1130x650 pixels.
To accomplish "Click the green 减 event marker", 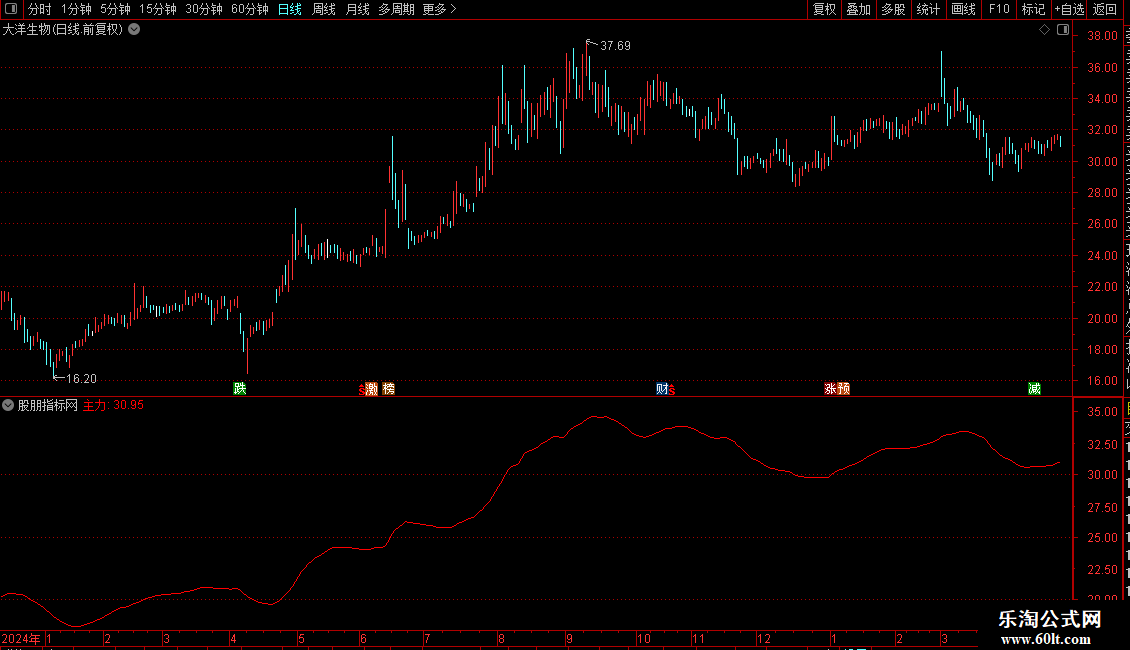I will click(x=1034, y=389).
